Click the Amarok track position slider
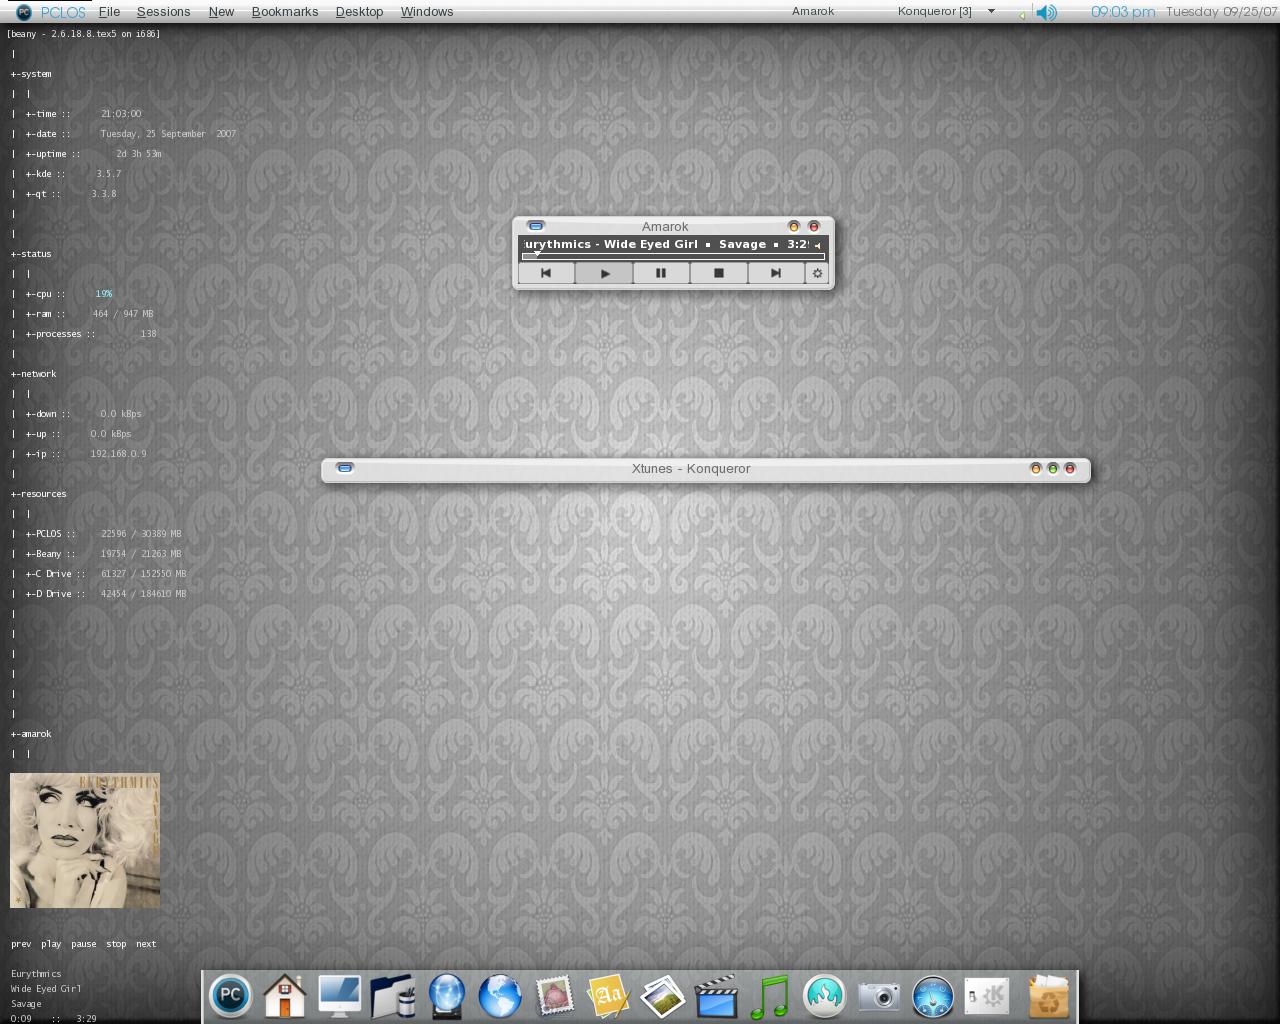 [673, 256]
